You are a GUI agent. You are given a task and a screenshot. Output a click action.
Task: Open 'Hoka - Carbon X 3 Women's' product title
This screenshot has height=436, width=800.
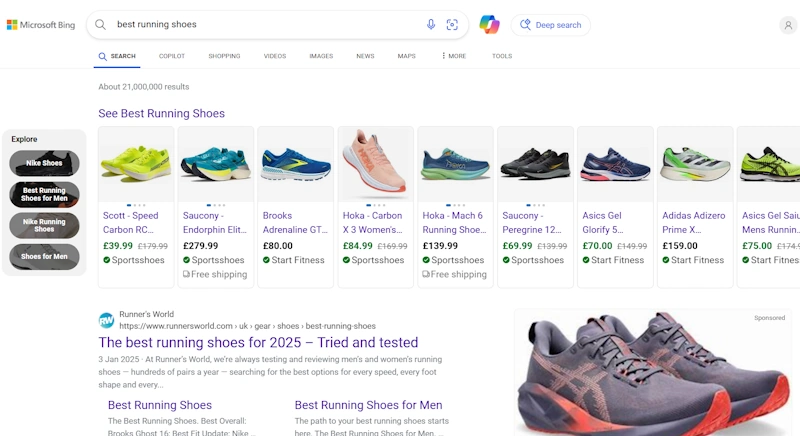[373, 223]
